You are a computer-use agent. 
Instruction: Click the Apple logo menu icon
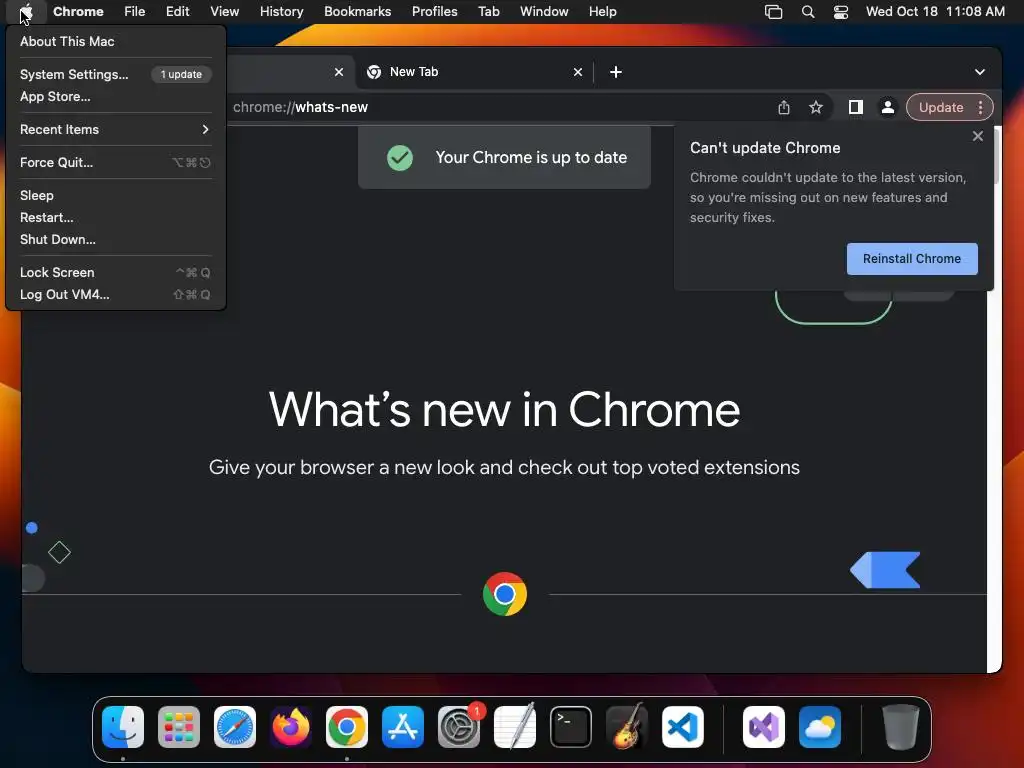pos(26,12)
